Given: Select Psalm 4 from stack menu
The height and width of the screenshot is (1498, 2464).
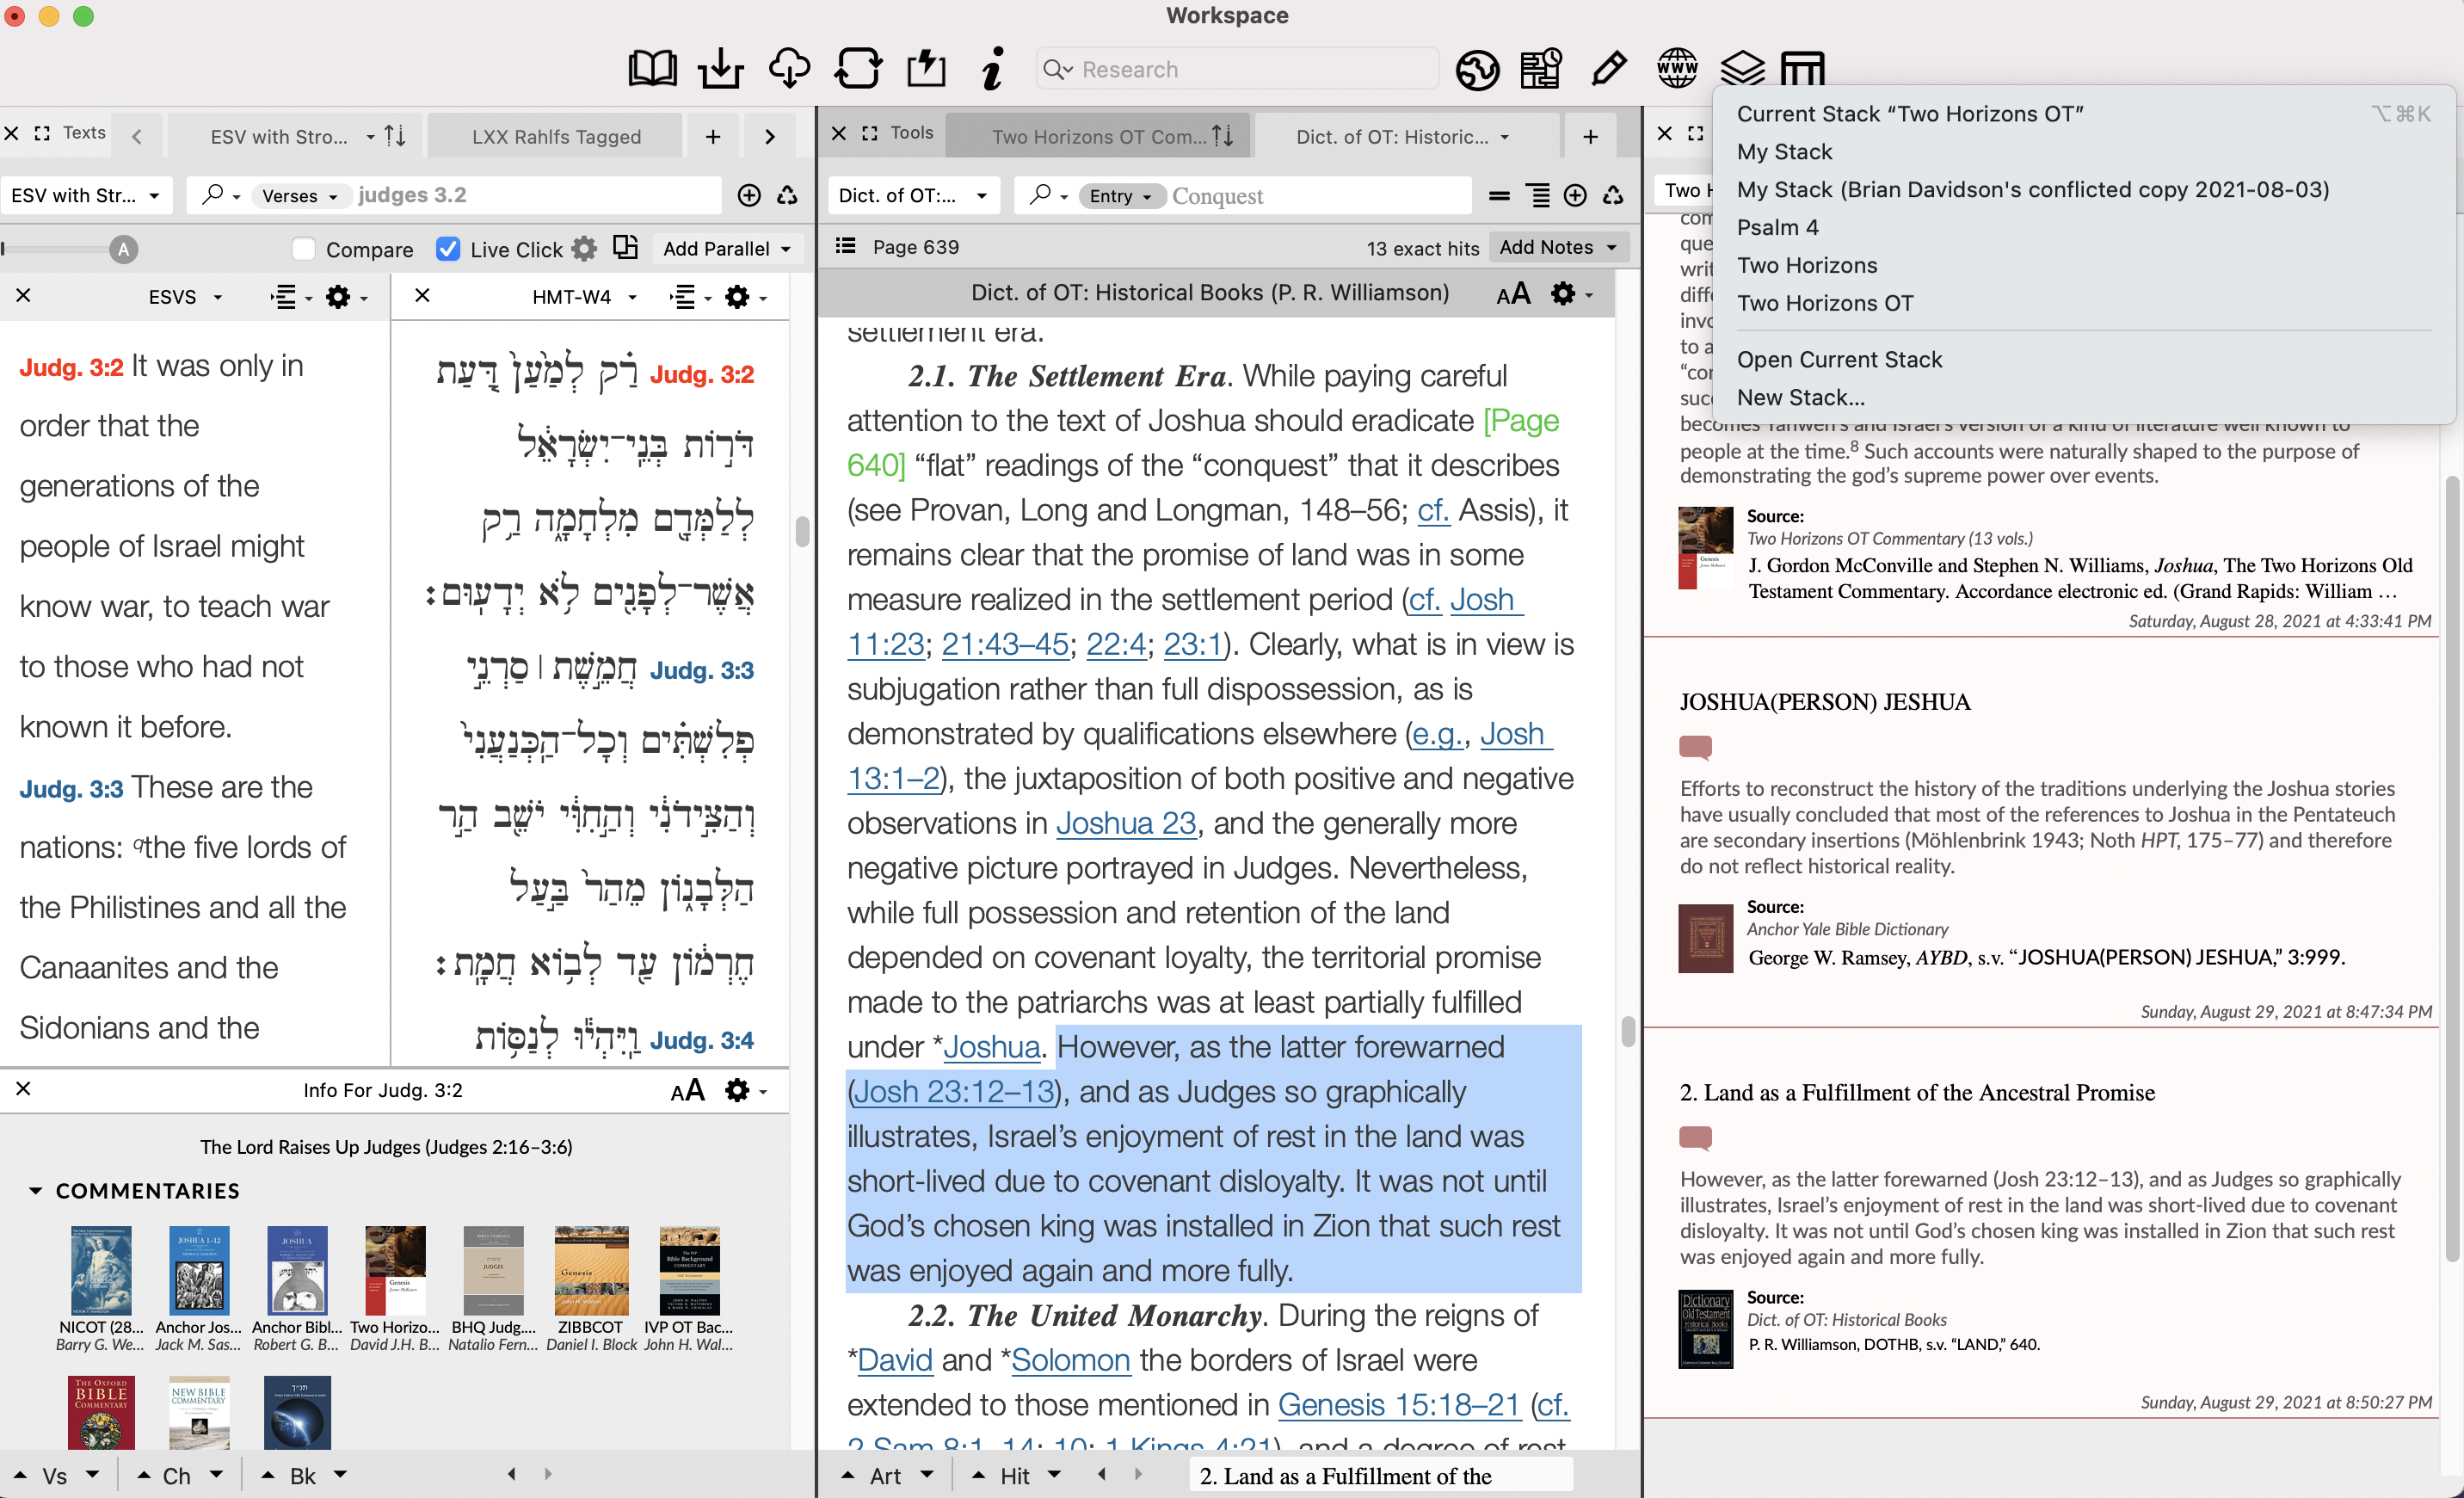Looking at the screenshot, I should click(1777, 227).
